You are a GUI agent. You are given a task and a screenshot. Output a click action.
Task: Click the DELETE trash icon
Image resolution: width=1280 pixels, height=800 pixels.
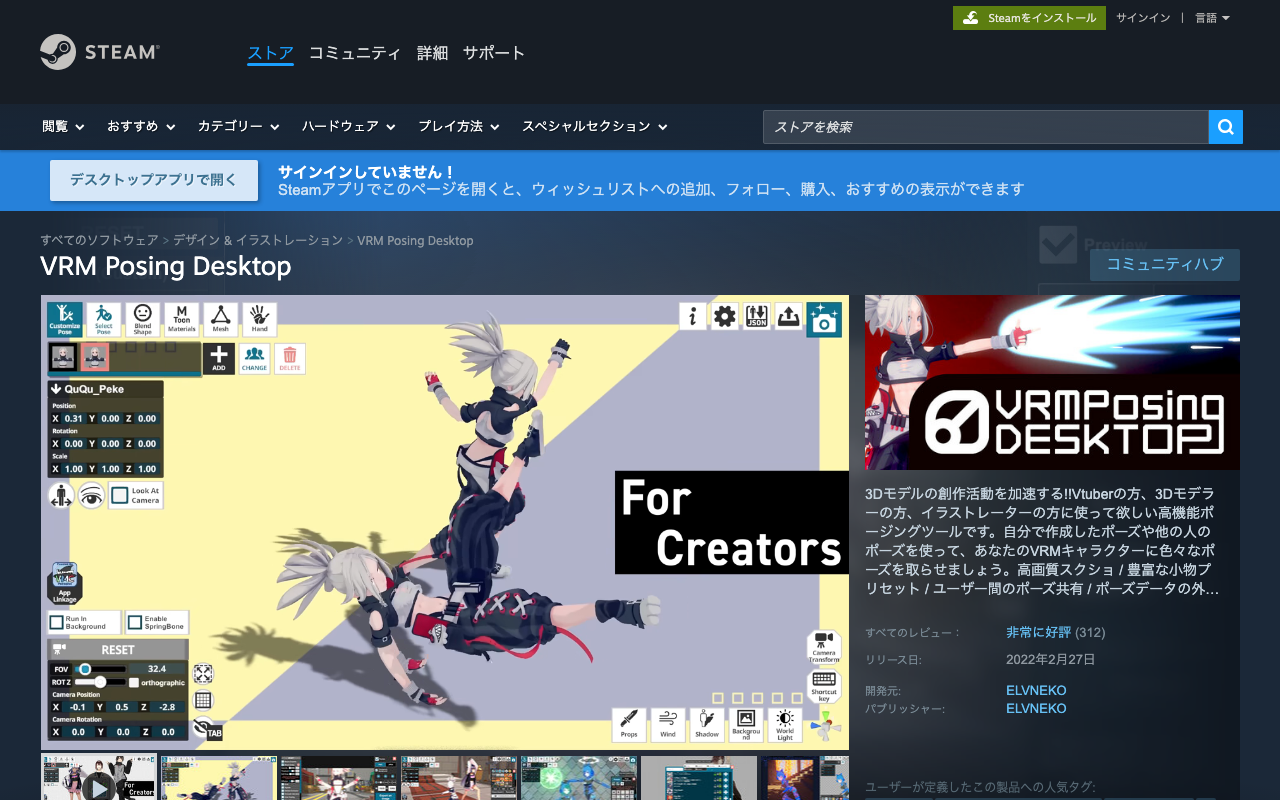(x=290, y=358)
